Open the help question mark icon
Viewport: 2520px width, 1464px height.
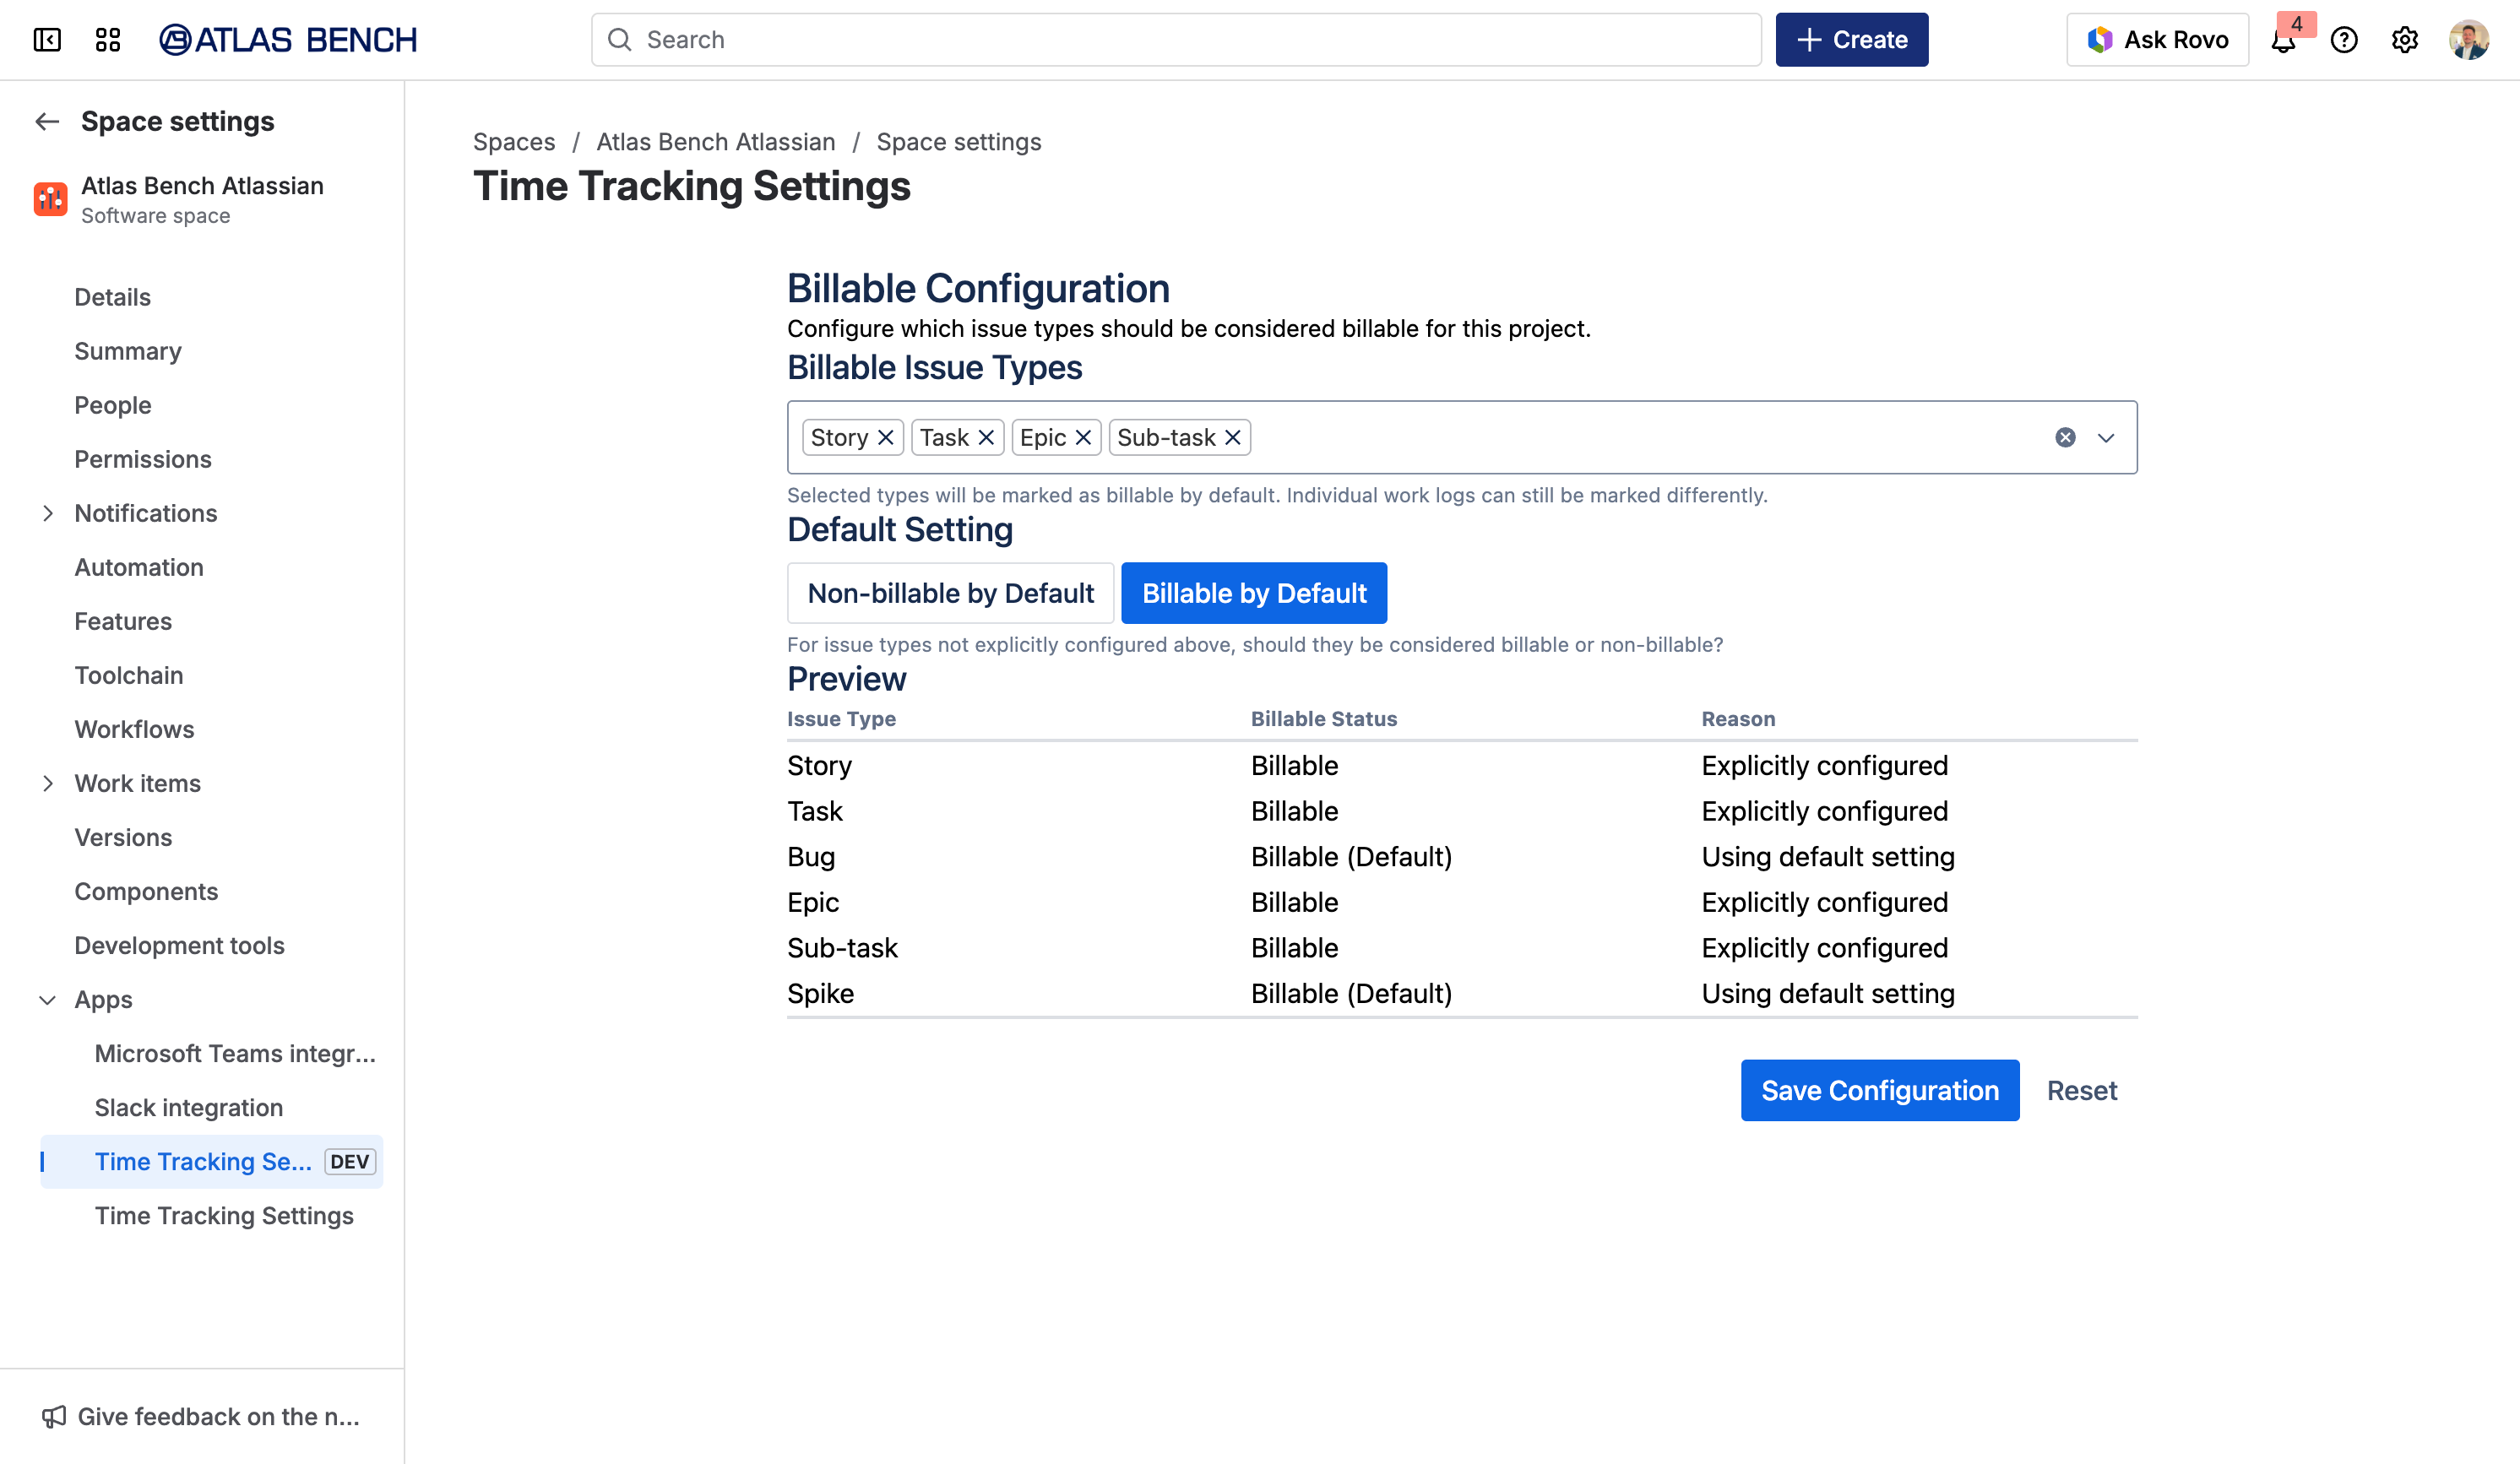click(x=2344, y=40)
